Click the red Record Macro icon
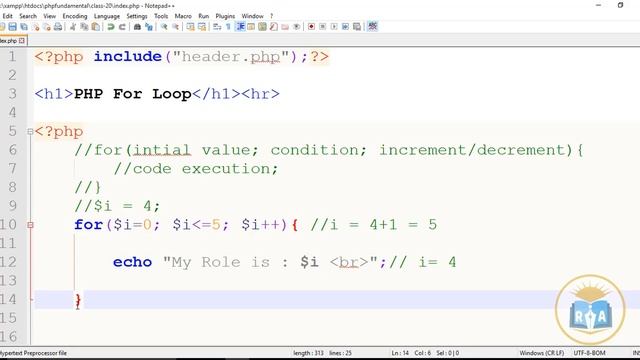 tap(311, 27)
